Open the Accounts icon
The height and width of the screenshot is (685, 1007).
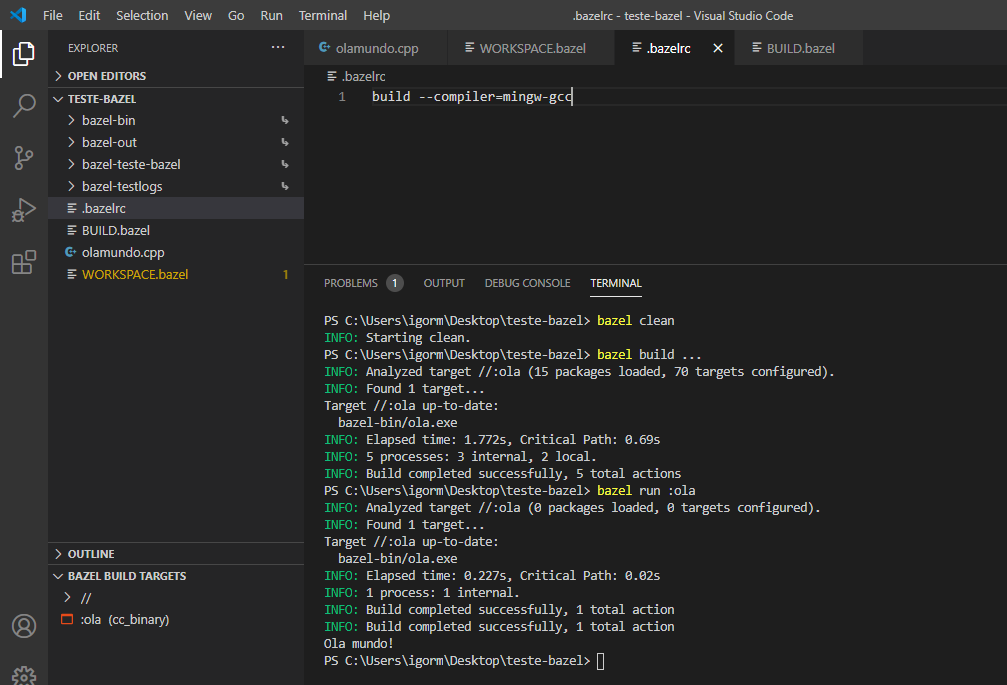[24, 626]
